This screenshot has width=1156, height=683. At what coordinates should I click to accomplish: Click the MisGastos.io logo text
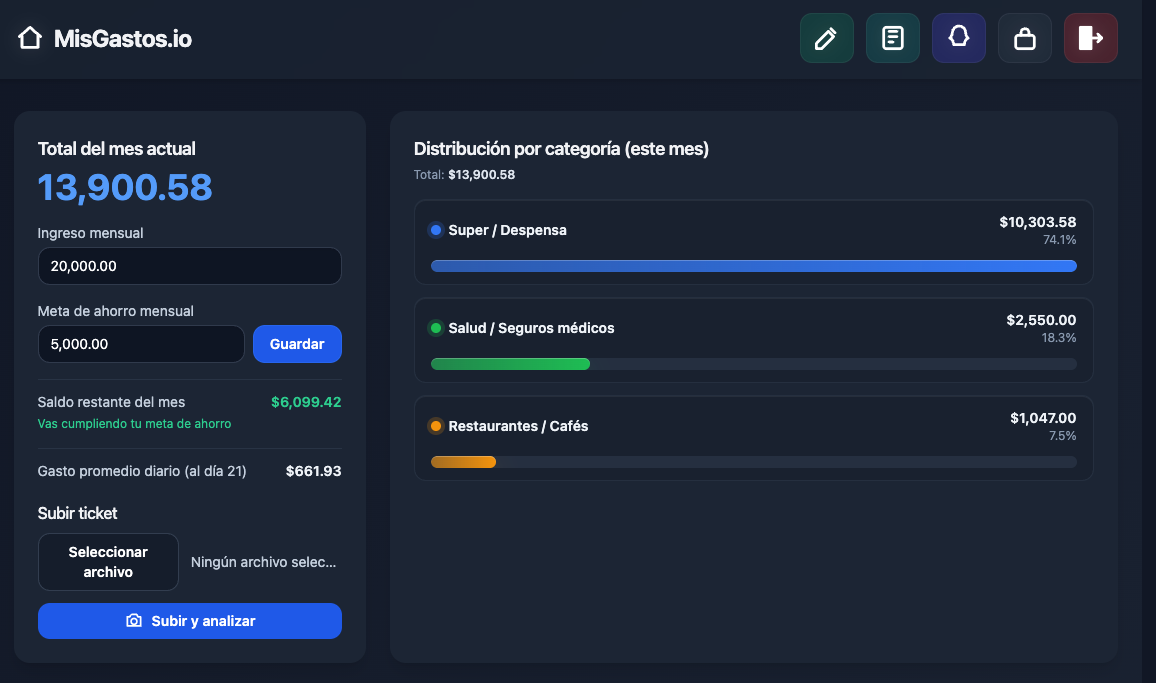point(122,39)
